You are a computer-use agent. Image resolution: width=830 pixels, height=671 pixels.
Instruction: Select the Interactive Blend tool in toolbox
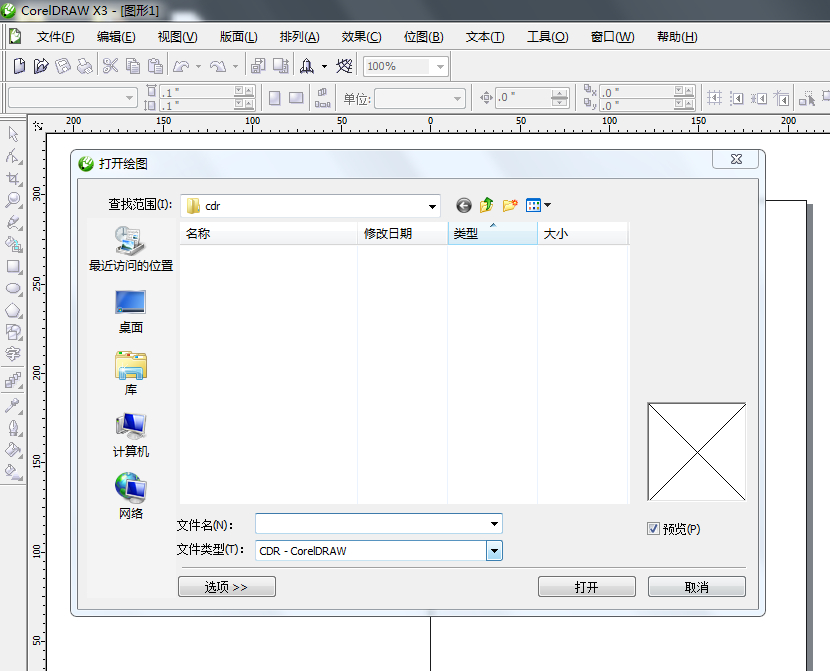[13, 379]
